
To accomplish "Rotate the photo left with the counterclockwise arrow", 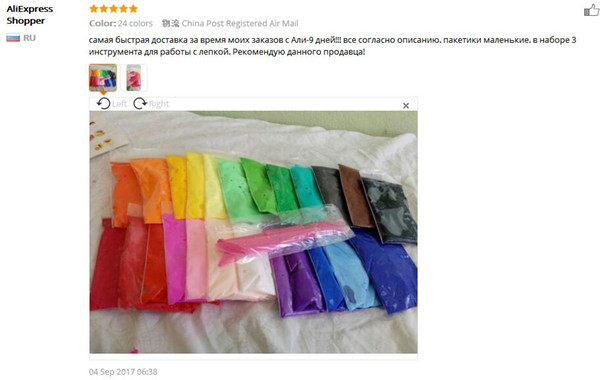I will point(103,103).
